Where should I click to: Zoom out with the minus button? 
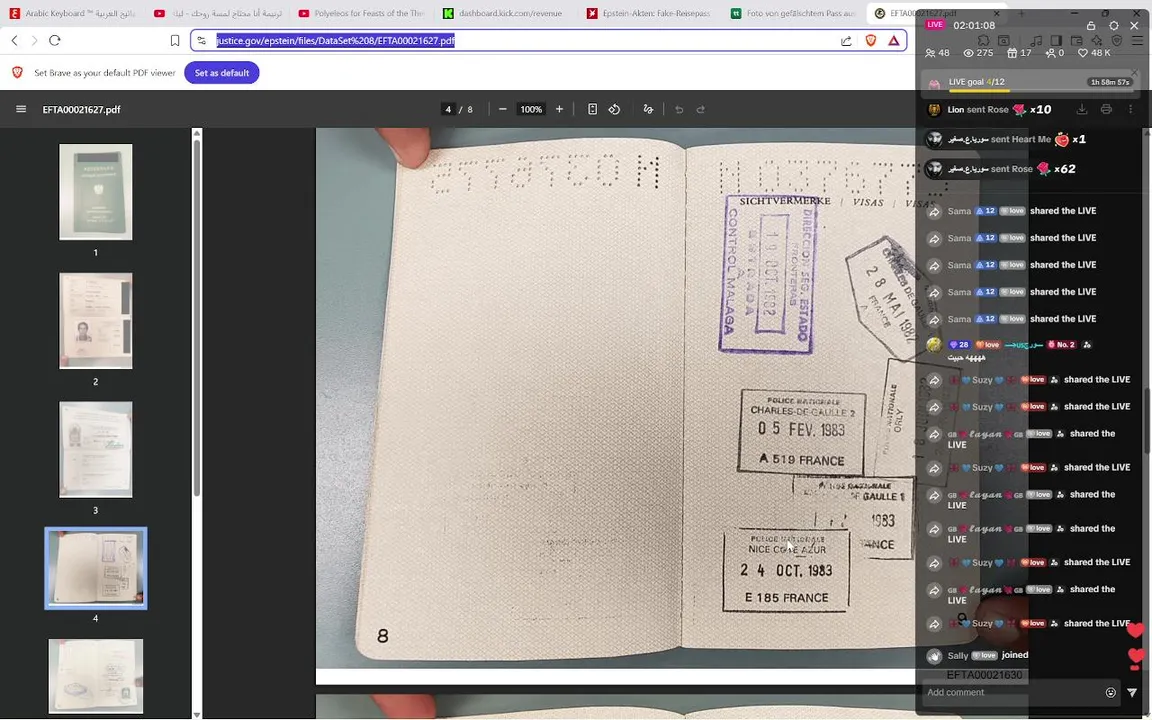coord(503,109)
